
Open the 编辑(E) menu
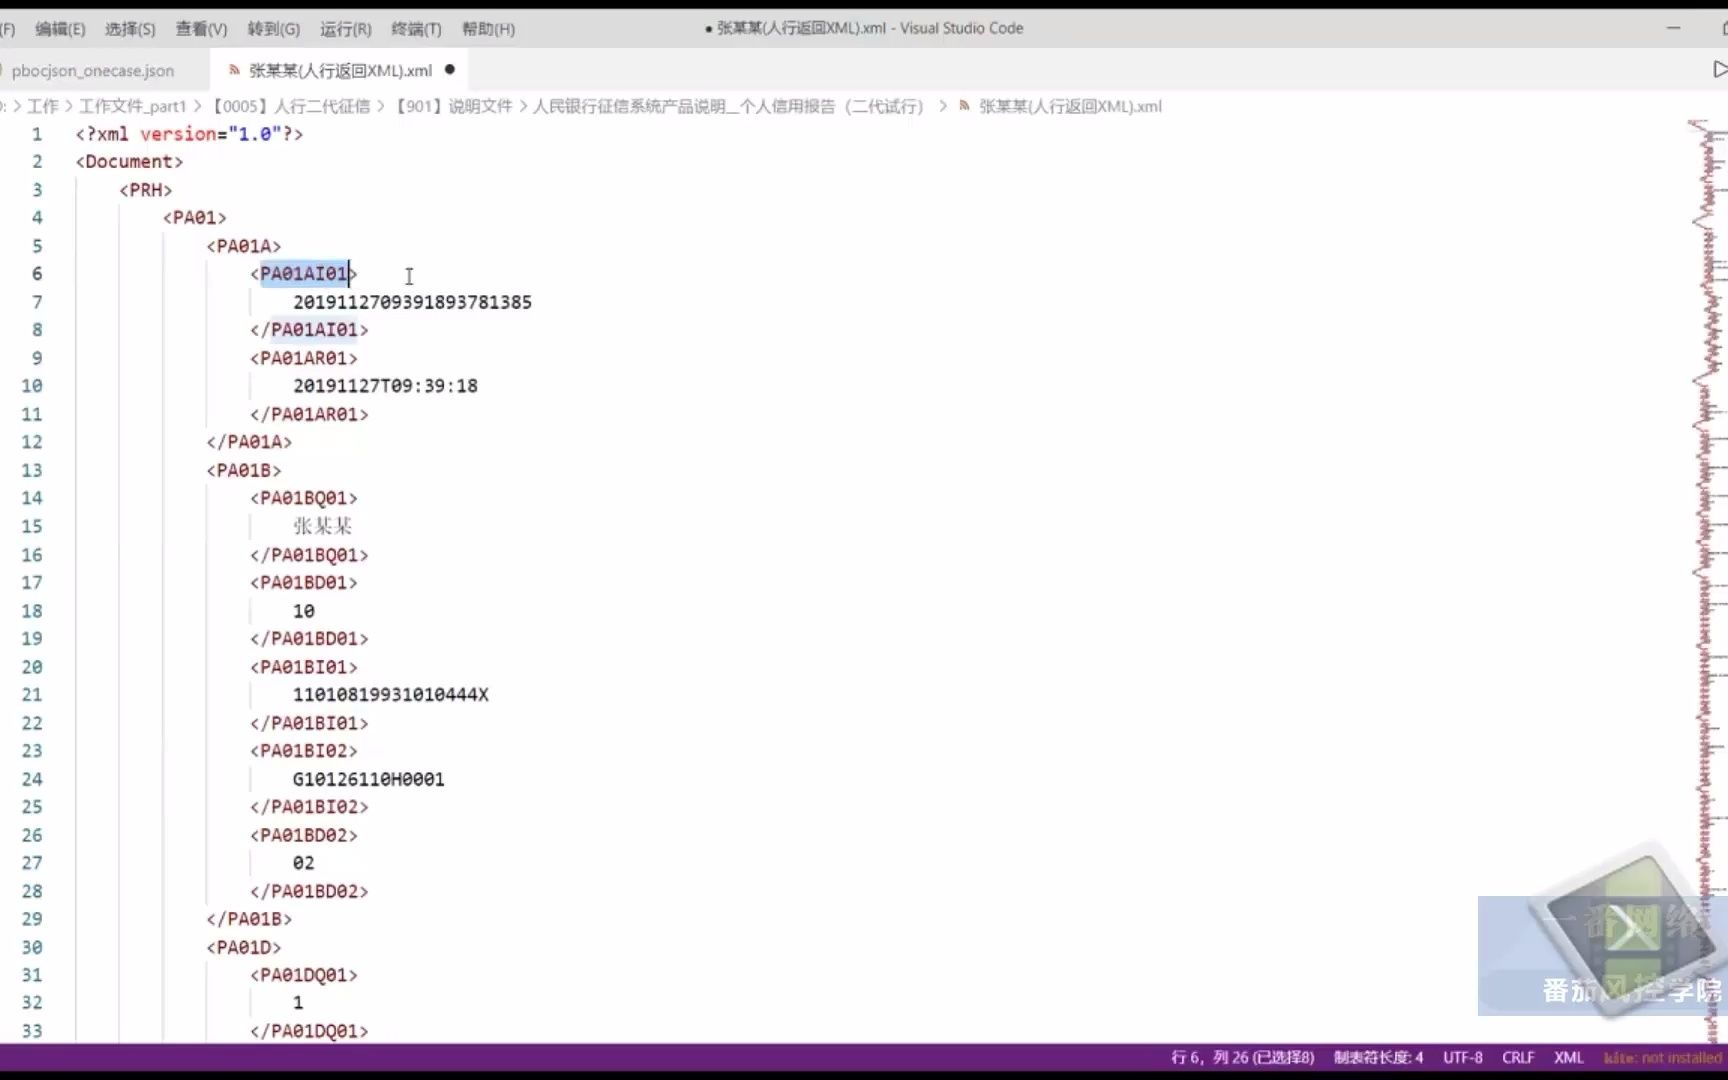(60, 29)
